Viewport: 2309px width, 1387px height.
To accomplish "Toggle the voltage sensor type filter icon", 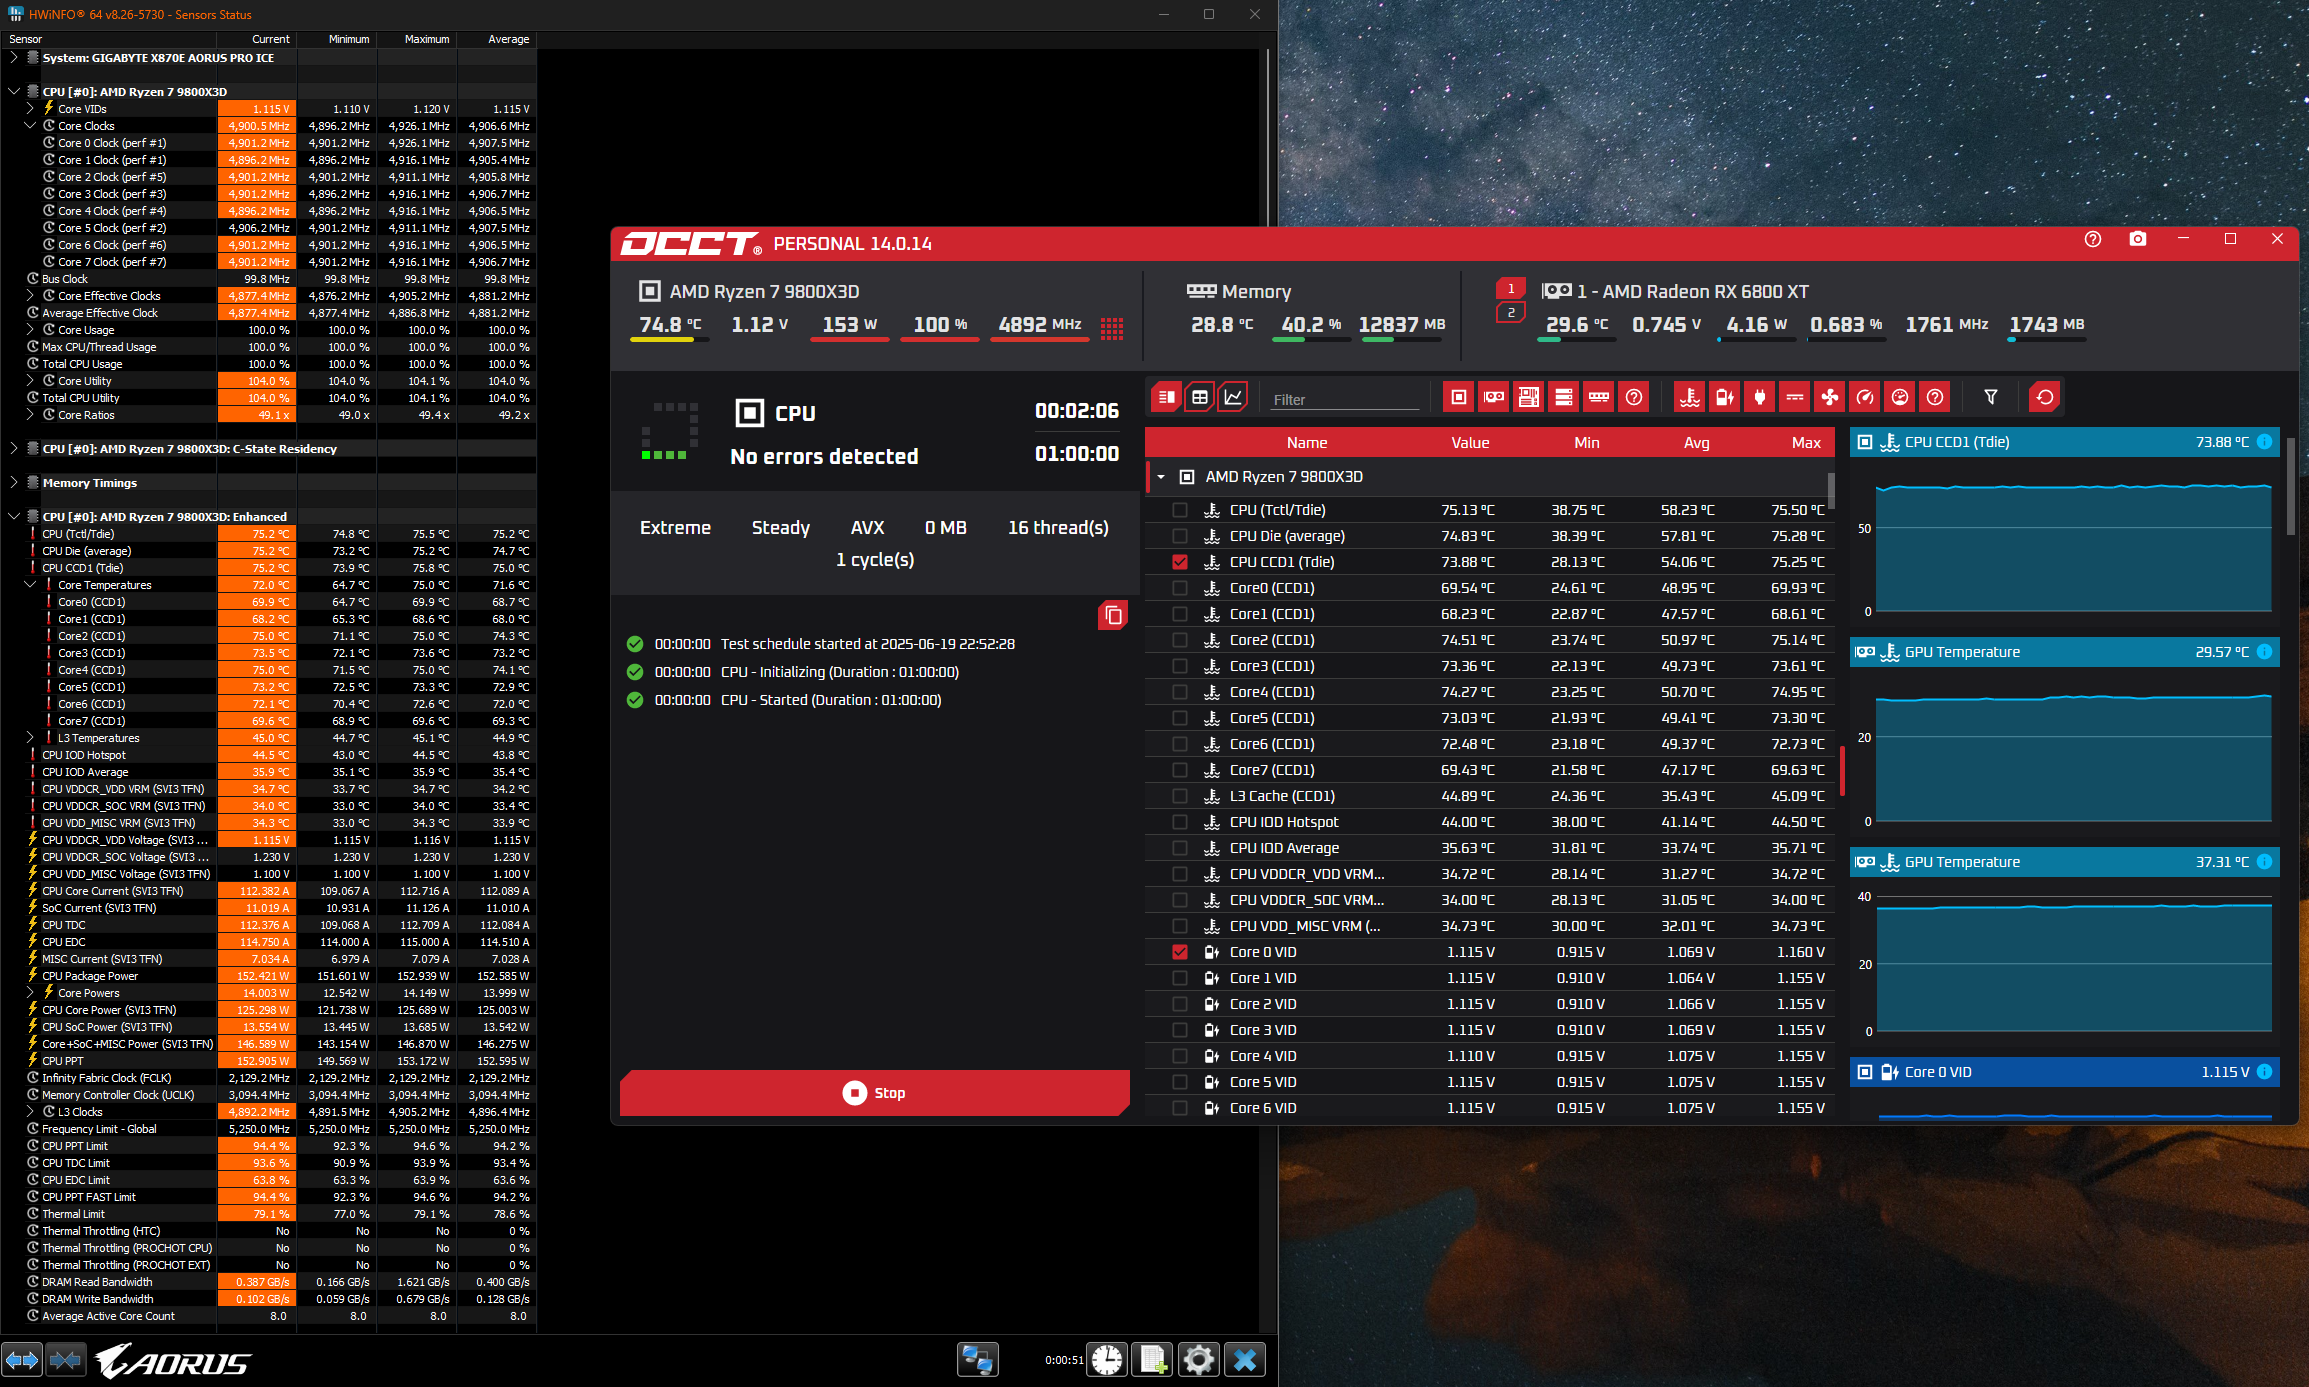I will (x=1725, y=397).
